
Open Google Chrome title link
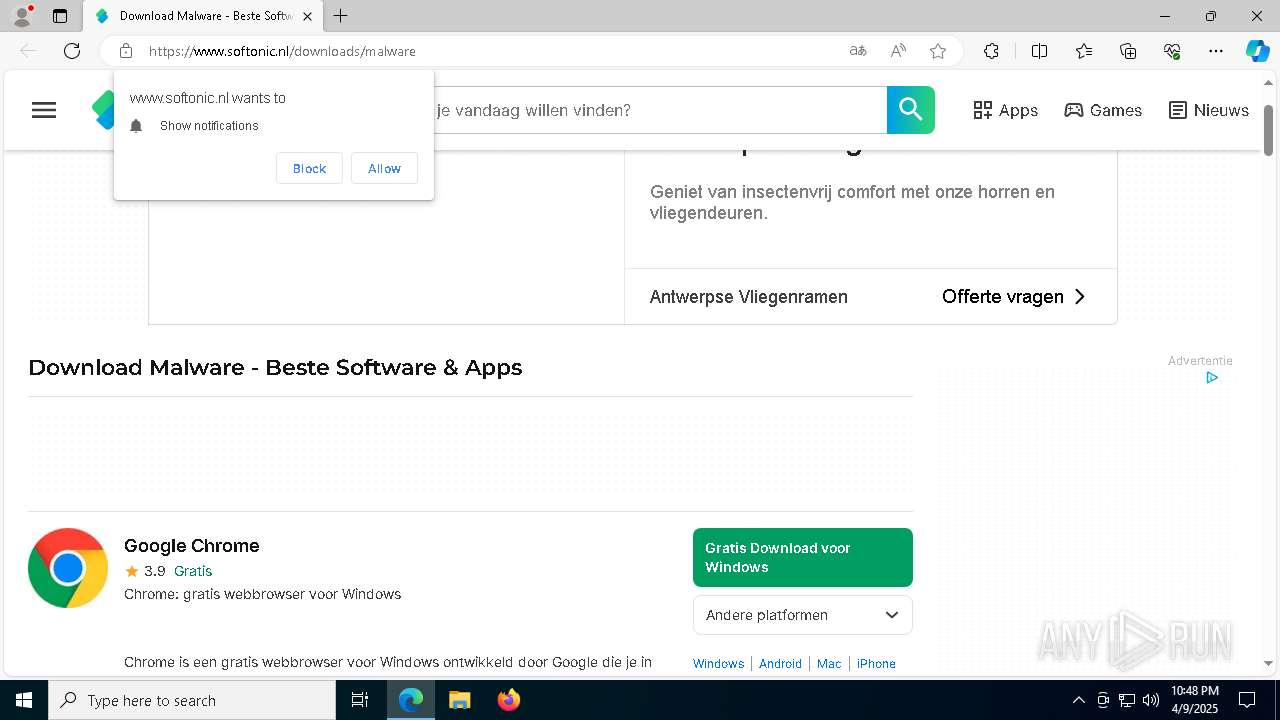click(x=192, y=545)
